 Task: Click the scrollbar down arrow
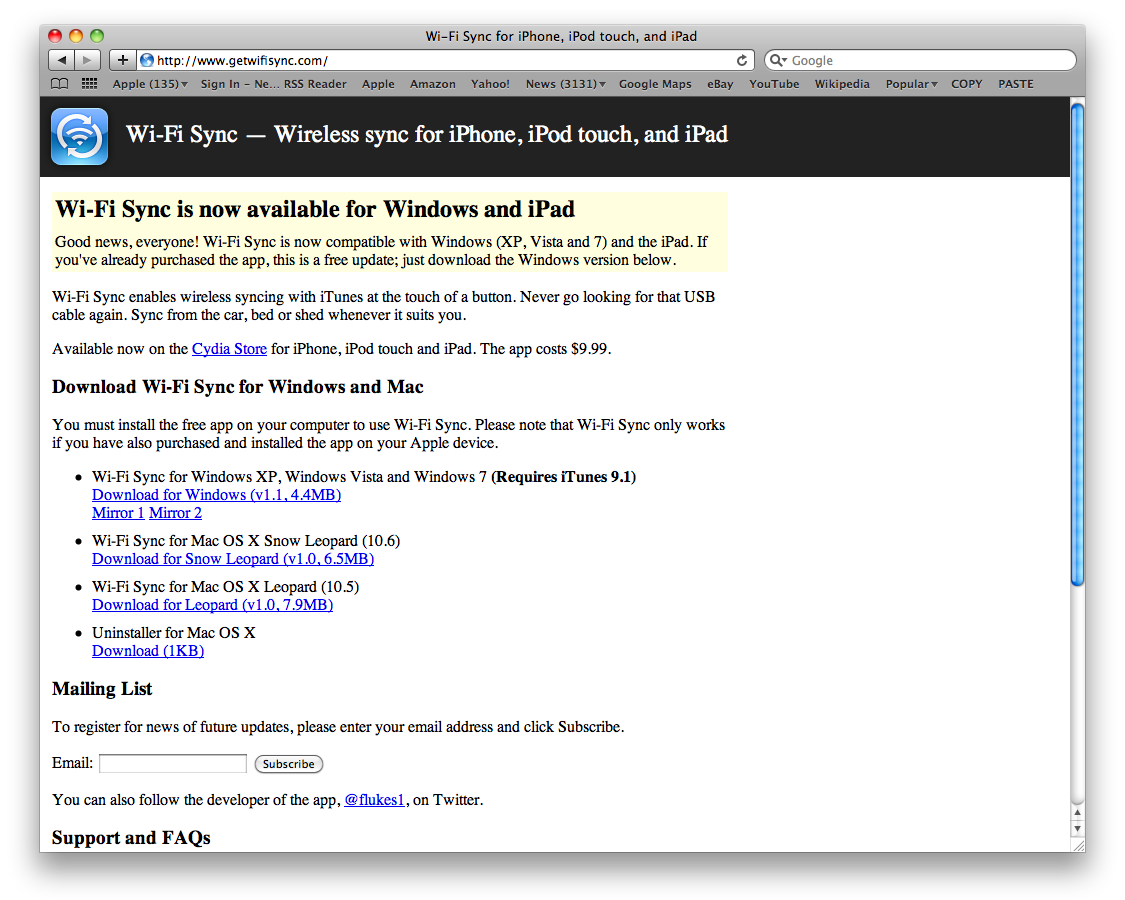pos(1077,828)
